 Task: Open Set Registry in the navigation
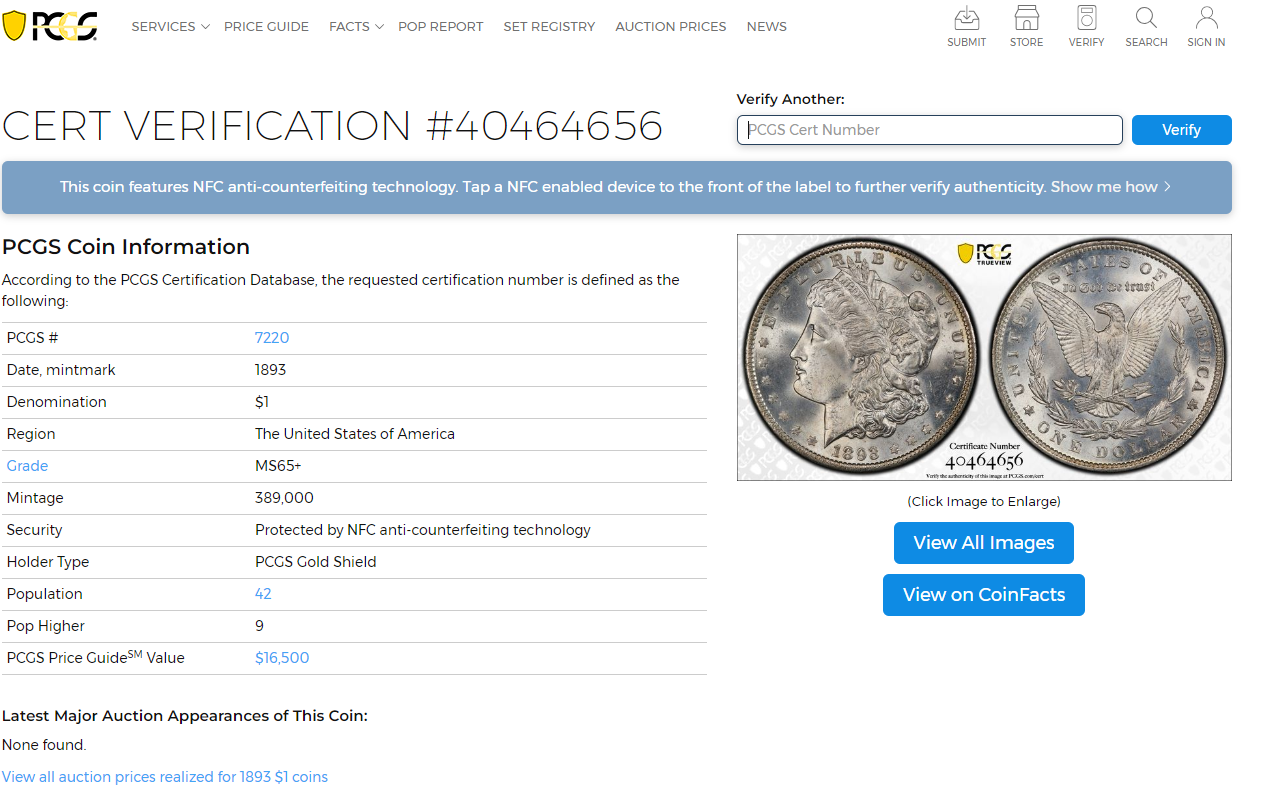[549, 27]
